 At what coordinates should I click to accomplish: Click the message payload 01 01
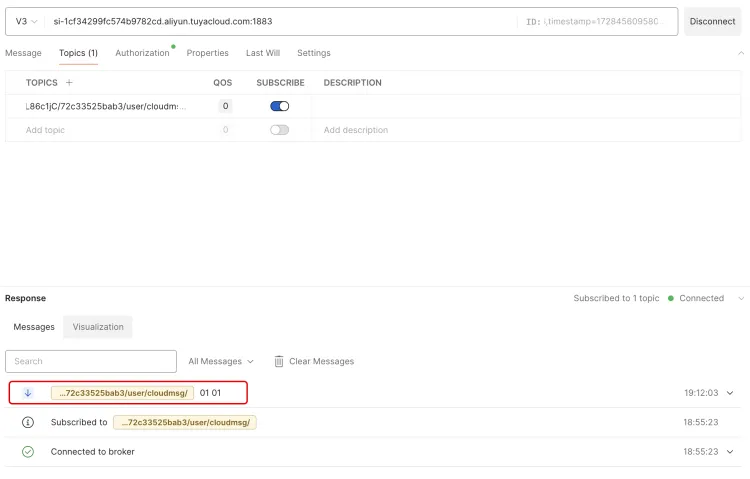pyautogui.click(x=210, y=393)
